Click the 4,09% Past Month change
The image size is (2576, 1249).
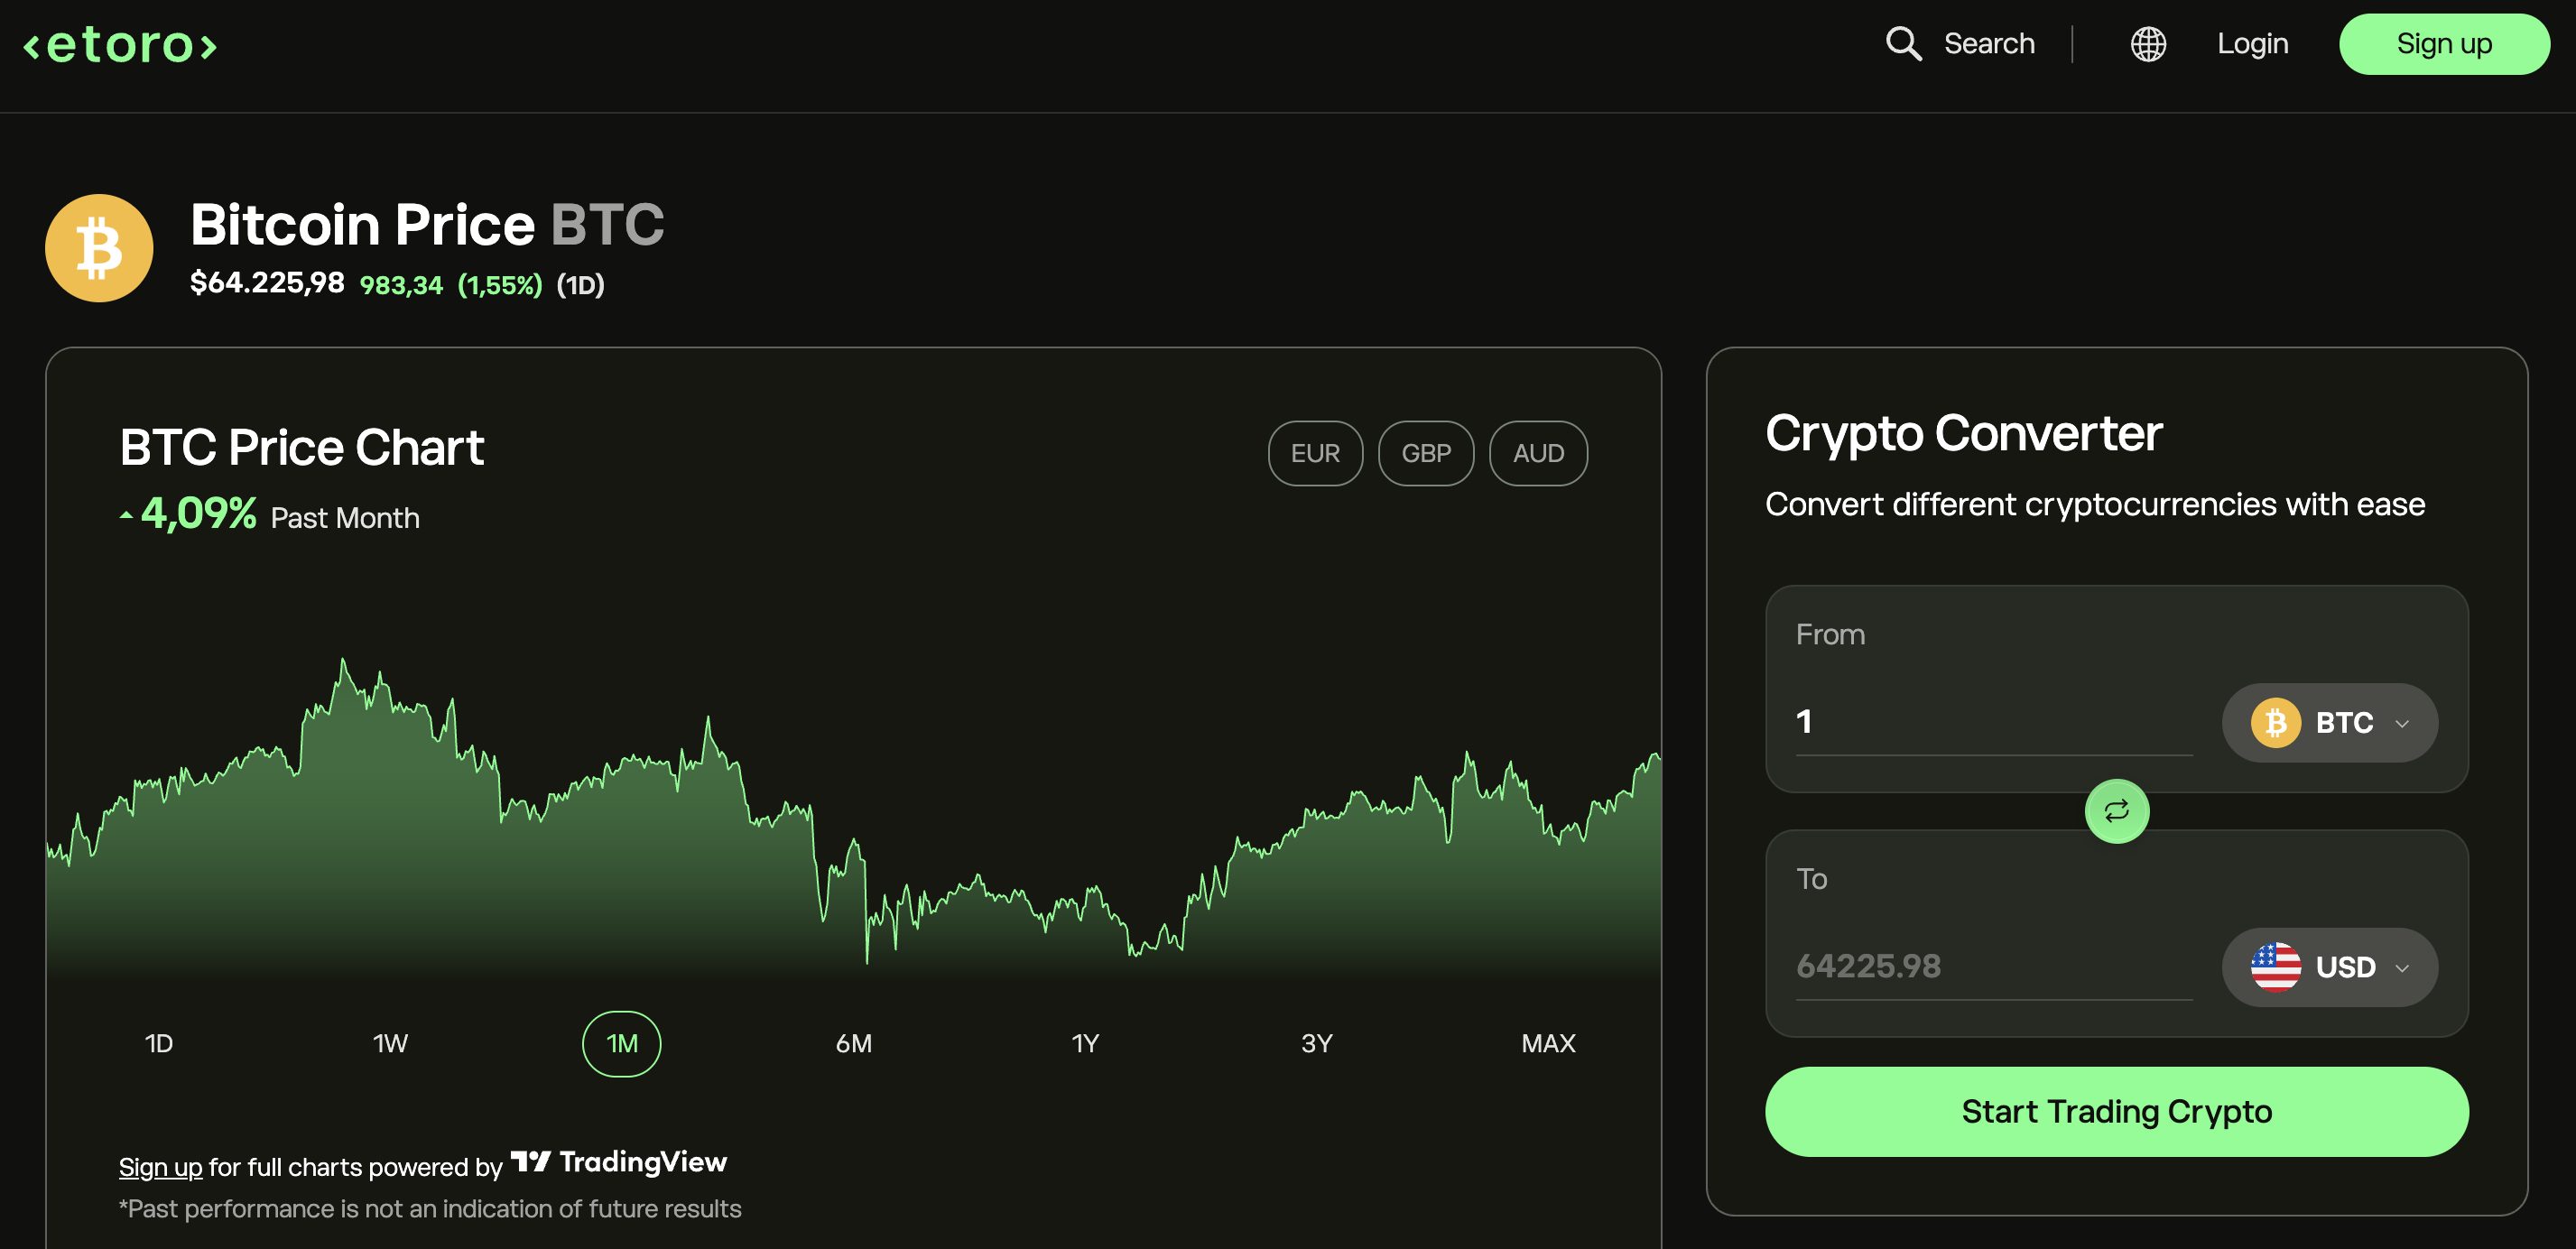coord(269,515)
